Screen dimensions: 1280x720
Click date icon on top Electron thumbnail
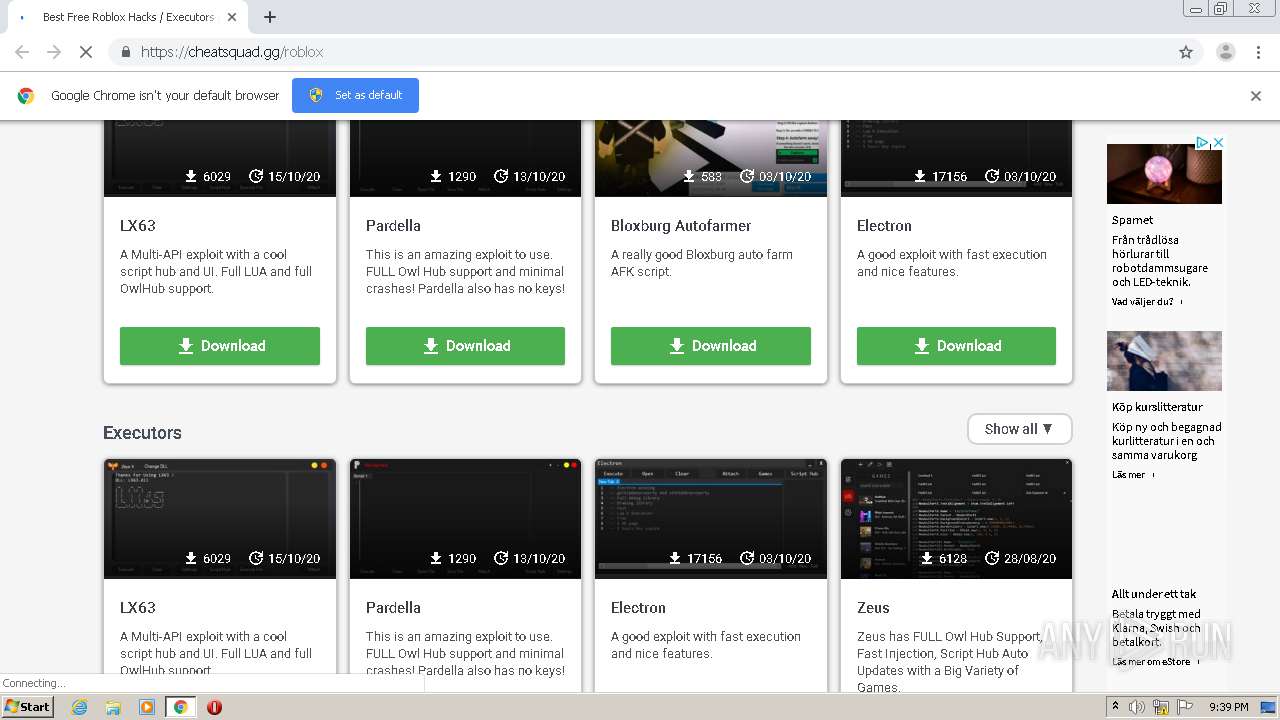(x=992, y=176)
